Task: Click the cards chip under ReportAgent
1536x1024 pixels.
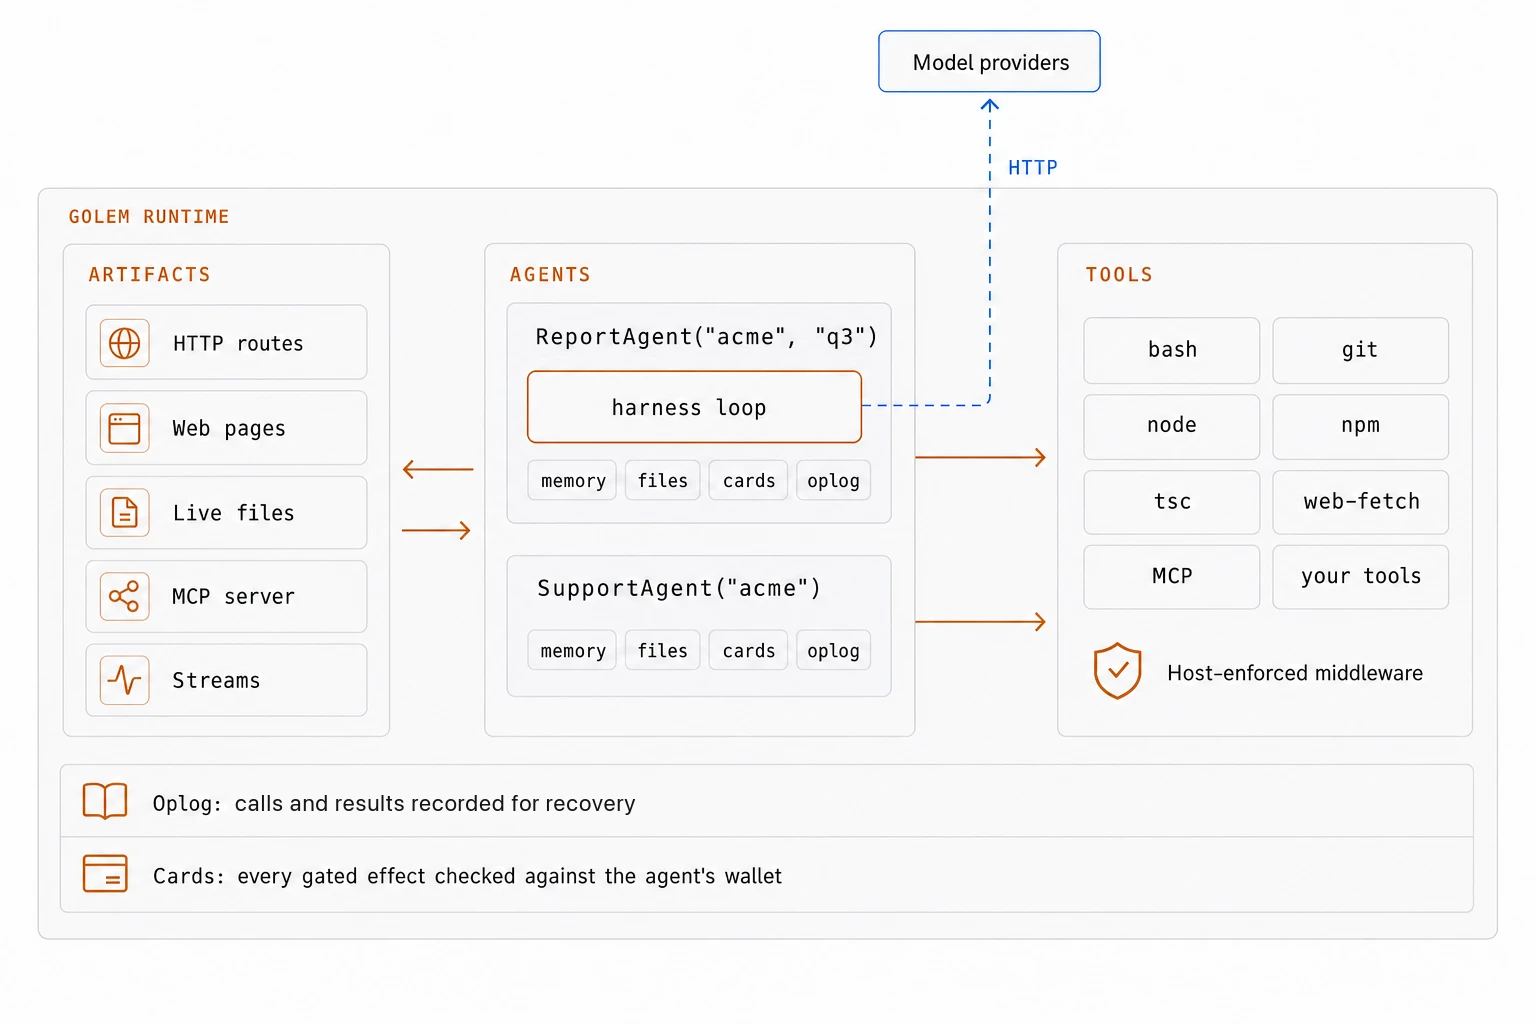Action: click(x=749, y=481)
